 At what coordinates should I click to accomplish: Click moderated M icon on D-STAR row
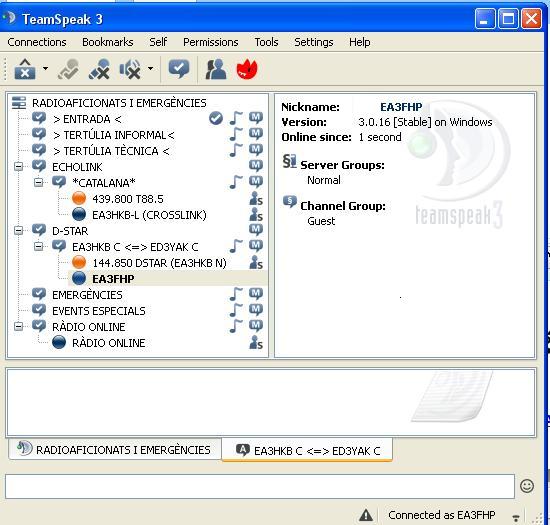[x=256, y=230]
